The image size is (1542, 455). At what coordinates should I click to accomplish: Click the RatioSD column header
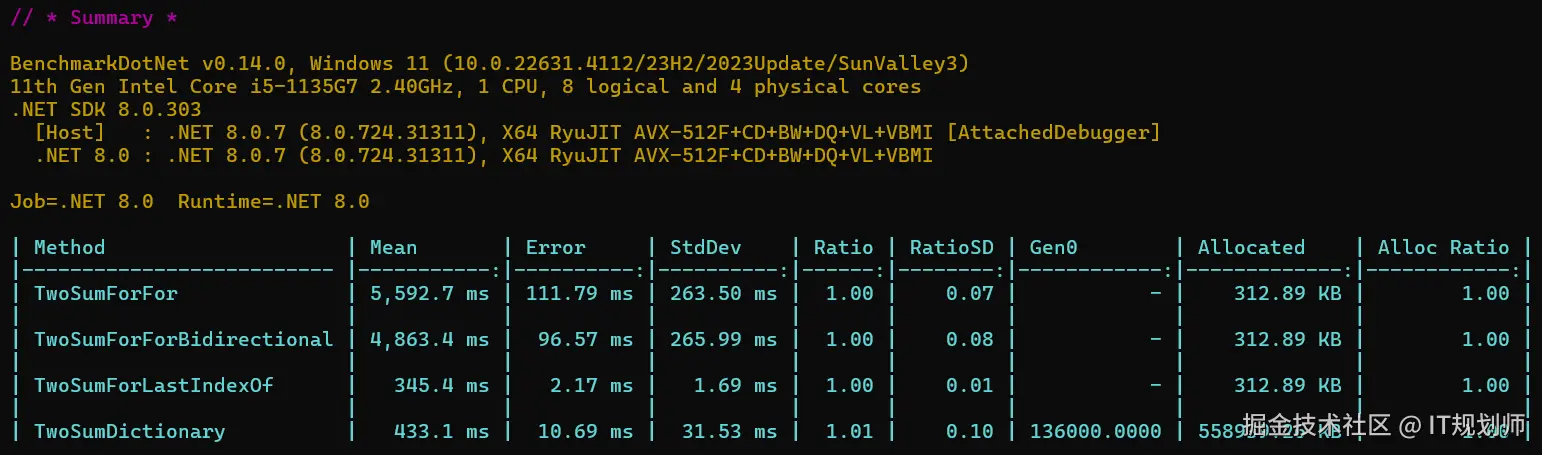point(951,247)
